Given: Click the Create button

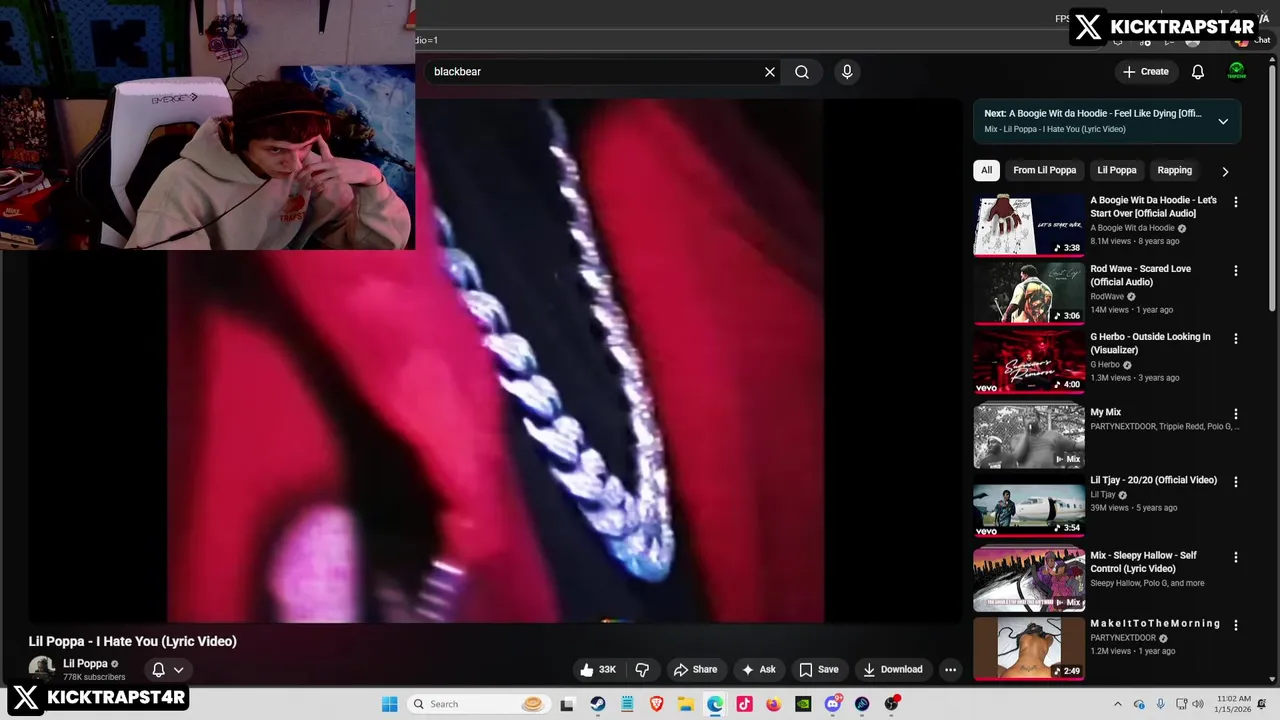Looking at the screenshot, I should pos(1145,72).
